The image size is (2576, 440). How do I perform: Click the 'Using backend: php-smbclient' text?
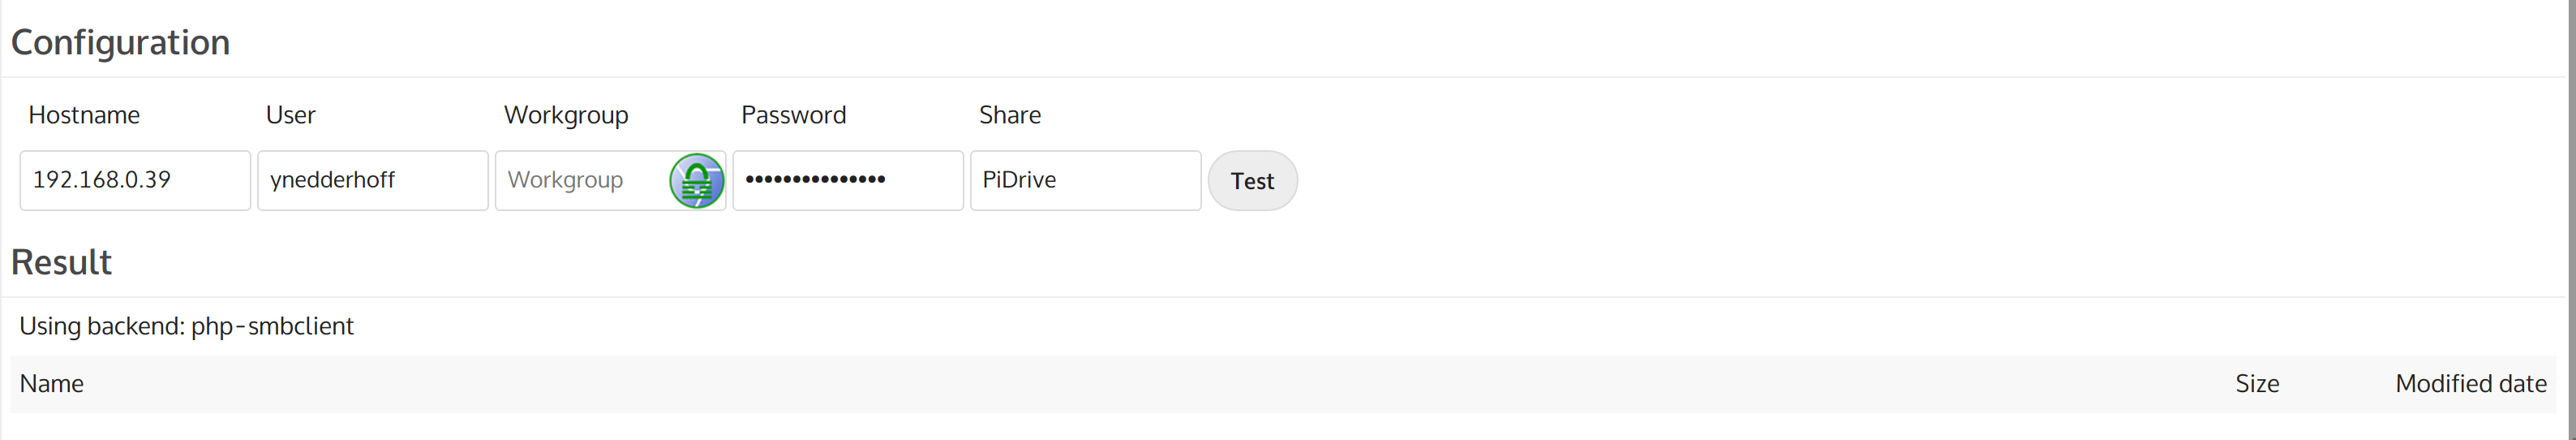point(186,326)
